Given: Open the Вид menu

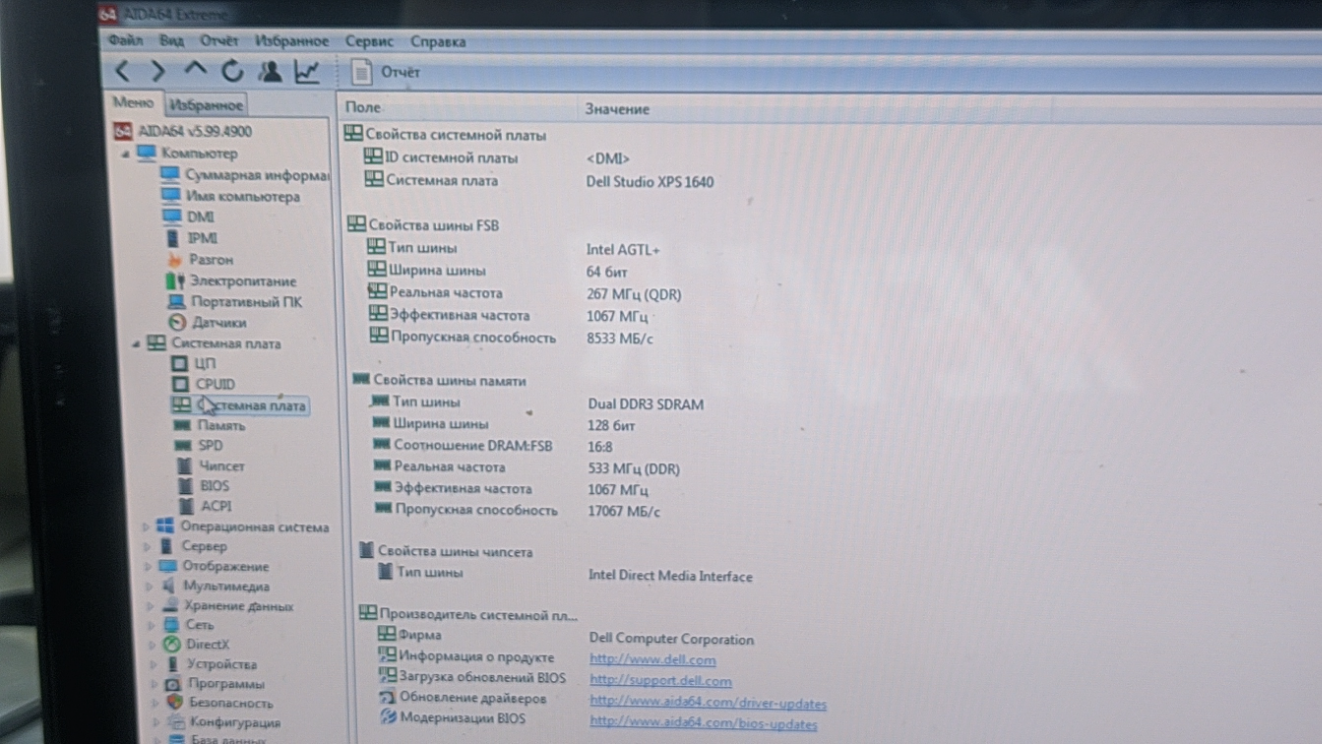Looking at the screenshot, I should tap(171, 41).
